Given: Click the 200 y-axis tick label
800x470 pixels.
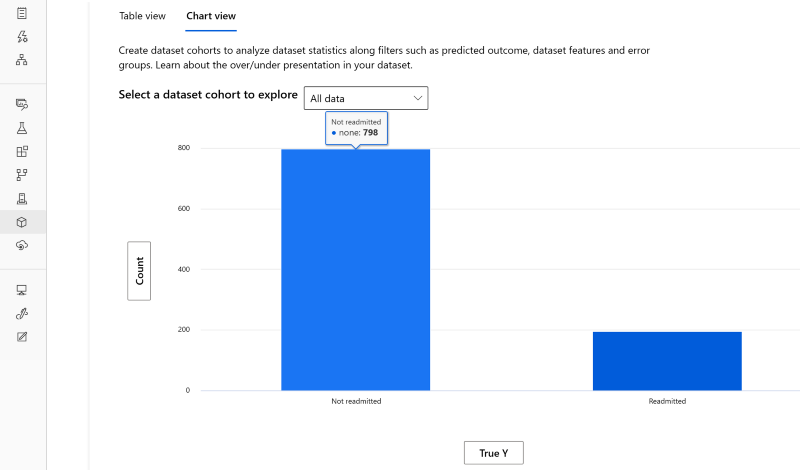Looking at the screenshot, I should point(184,329).
